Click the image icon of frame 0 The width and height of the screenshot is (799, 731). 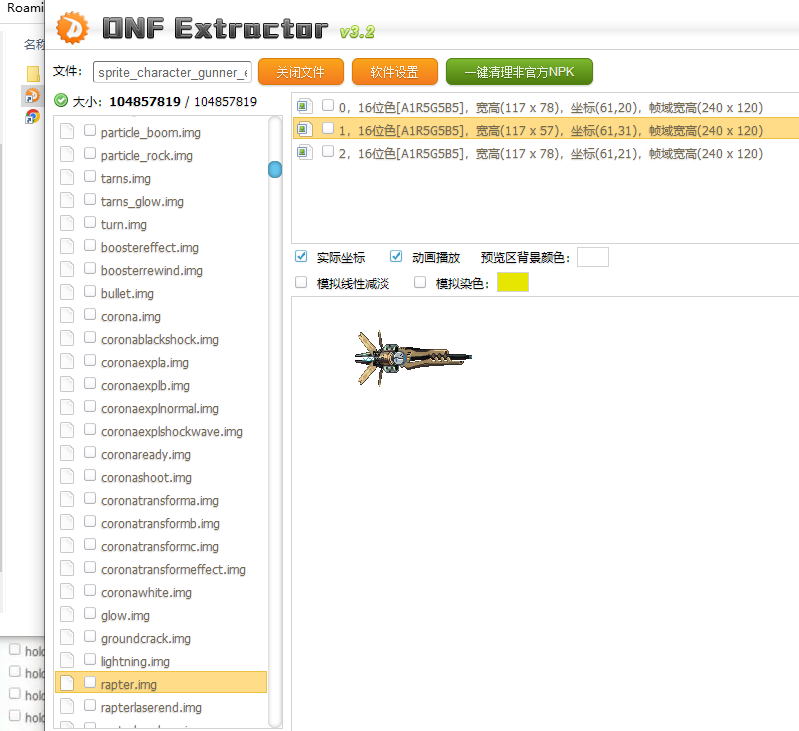click(304, 106)
